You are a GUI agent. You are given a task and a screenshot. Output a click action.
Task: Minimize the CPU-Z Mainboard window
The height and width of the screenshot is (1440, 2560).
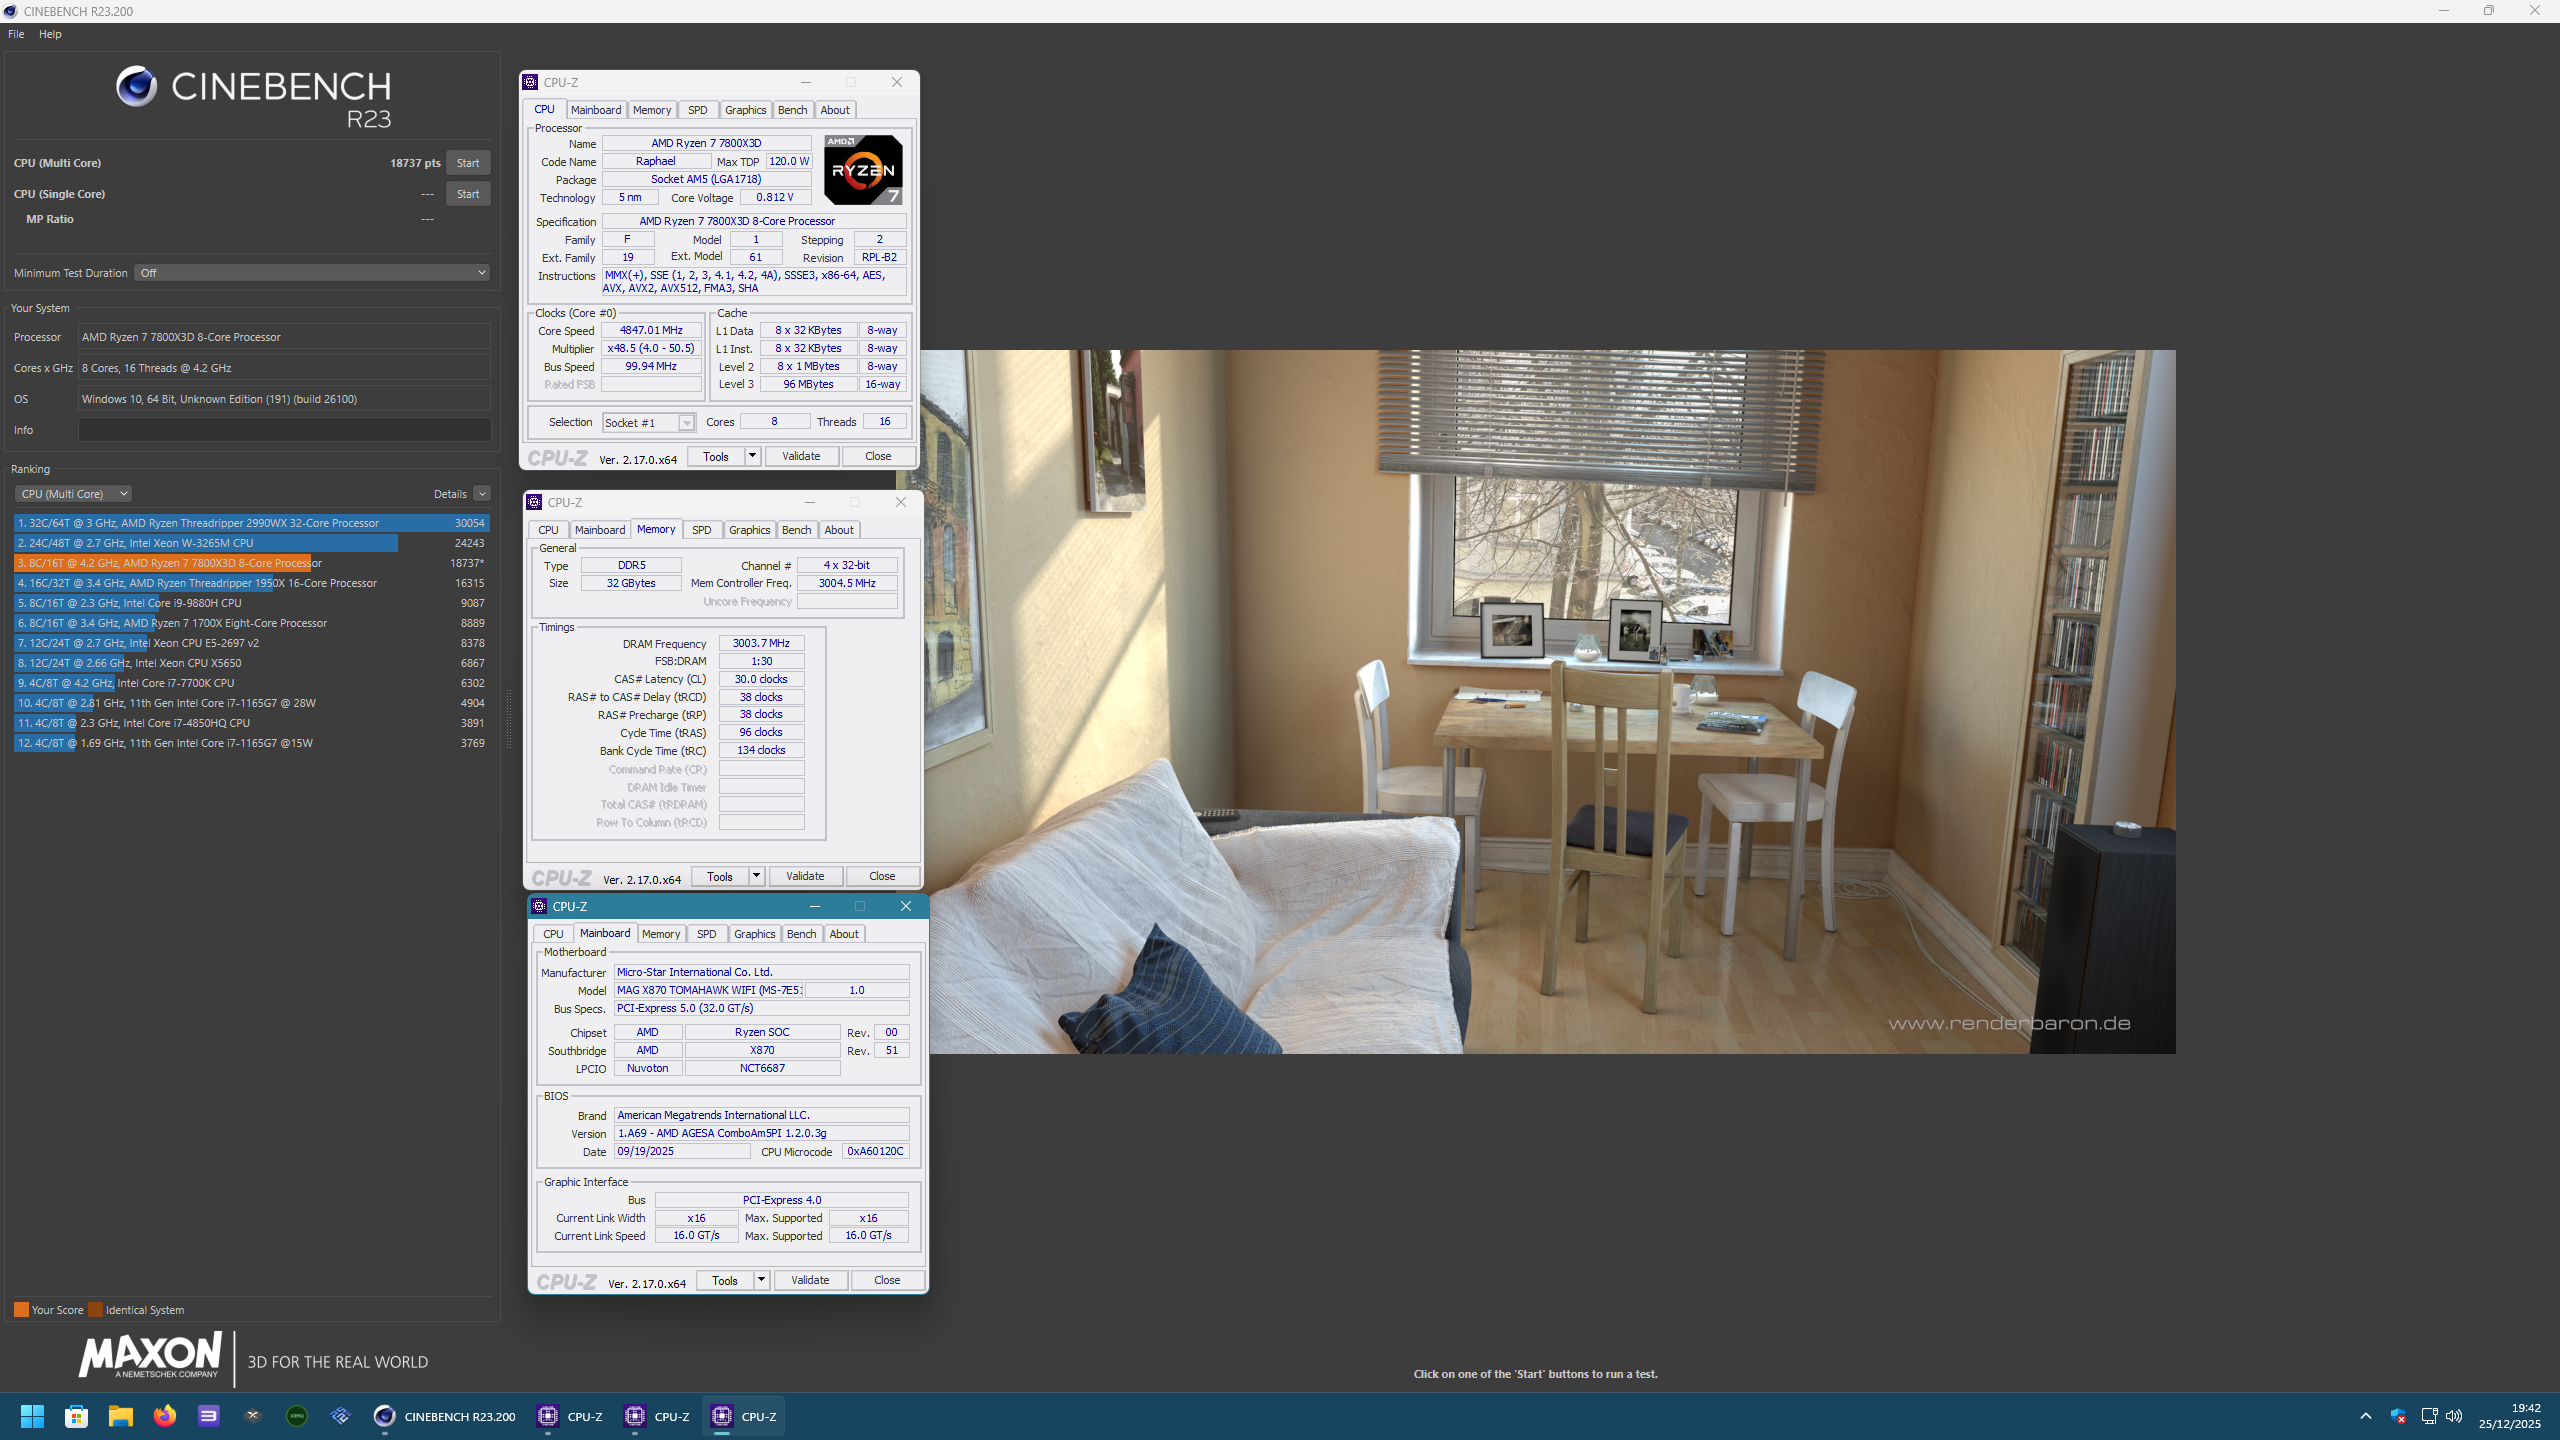pos(815,906)
